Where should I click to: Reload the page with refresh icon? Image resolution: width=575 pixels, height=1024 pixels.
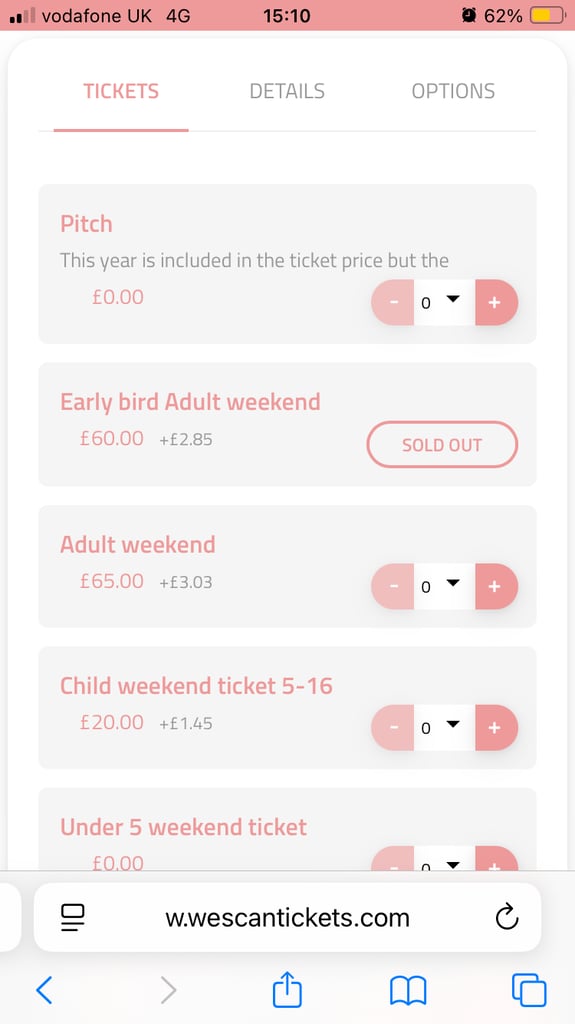pyautogui.click(x=507, y=918)
